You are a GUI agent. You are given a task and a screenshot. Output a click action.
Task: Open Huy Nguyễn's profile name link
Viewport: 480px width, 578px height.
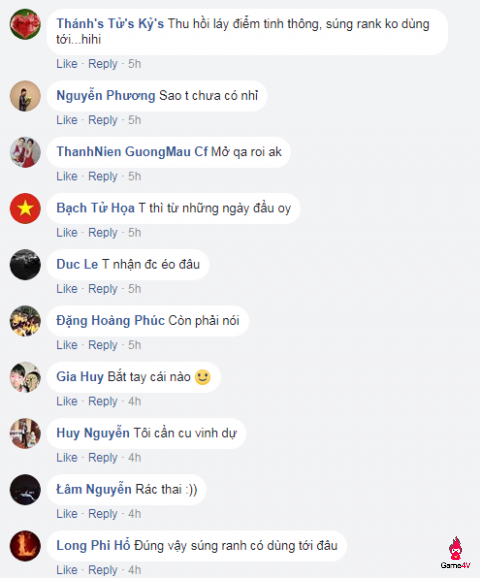tap(93, 433)
